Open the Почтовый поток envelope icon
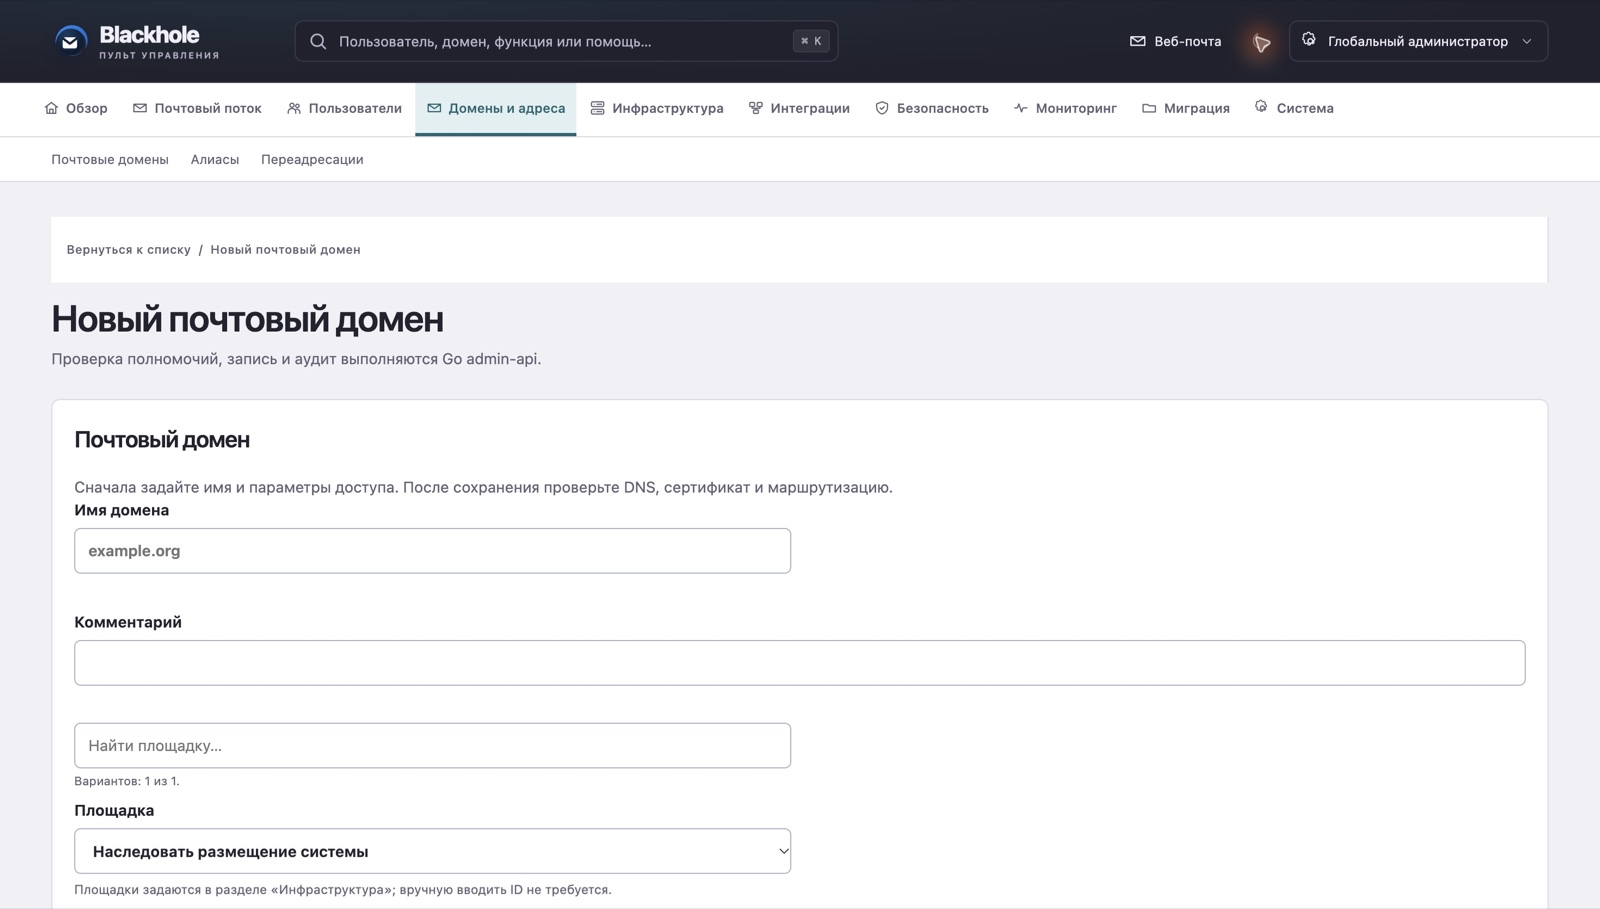This screenshot has width=1600, height=909. 140,108
